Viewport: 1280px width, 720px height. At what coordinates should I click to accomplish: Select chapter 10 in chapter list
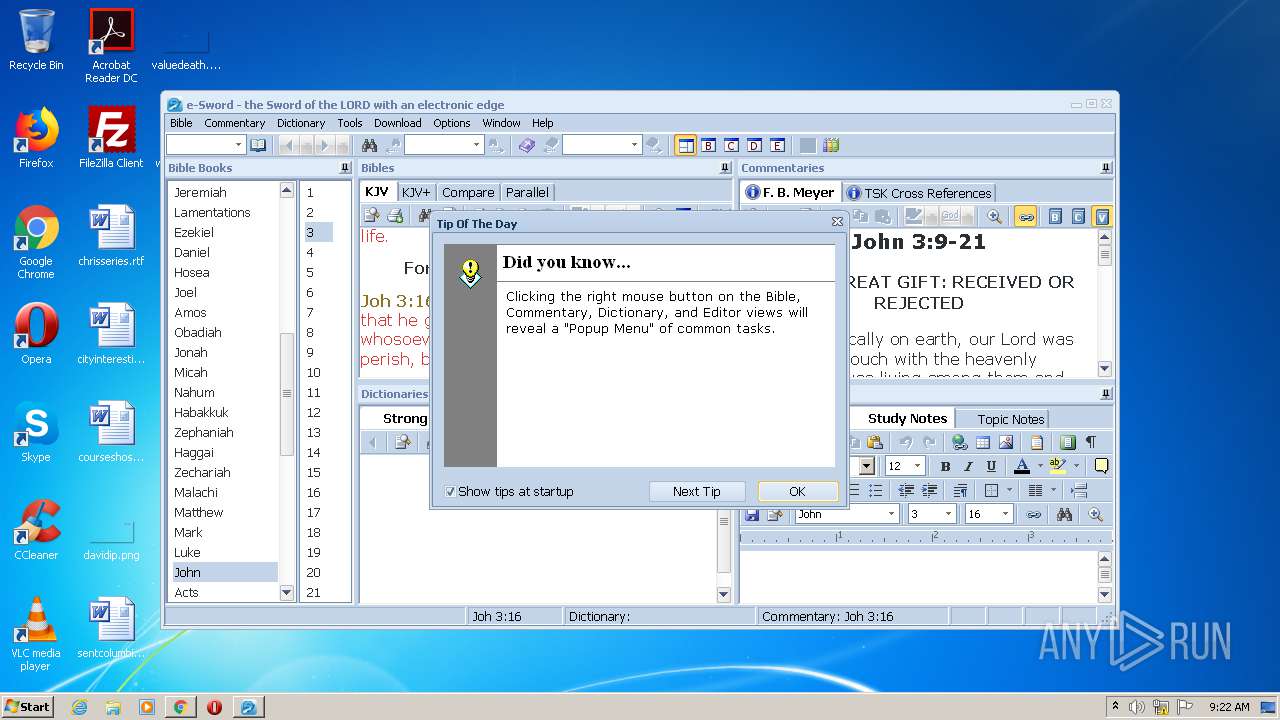[314, 372]
